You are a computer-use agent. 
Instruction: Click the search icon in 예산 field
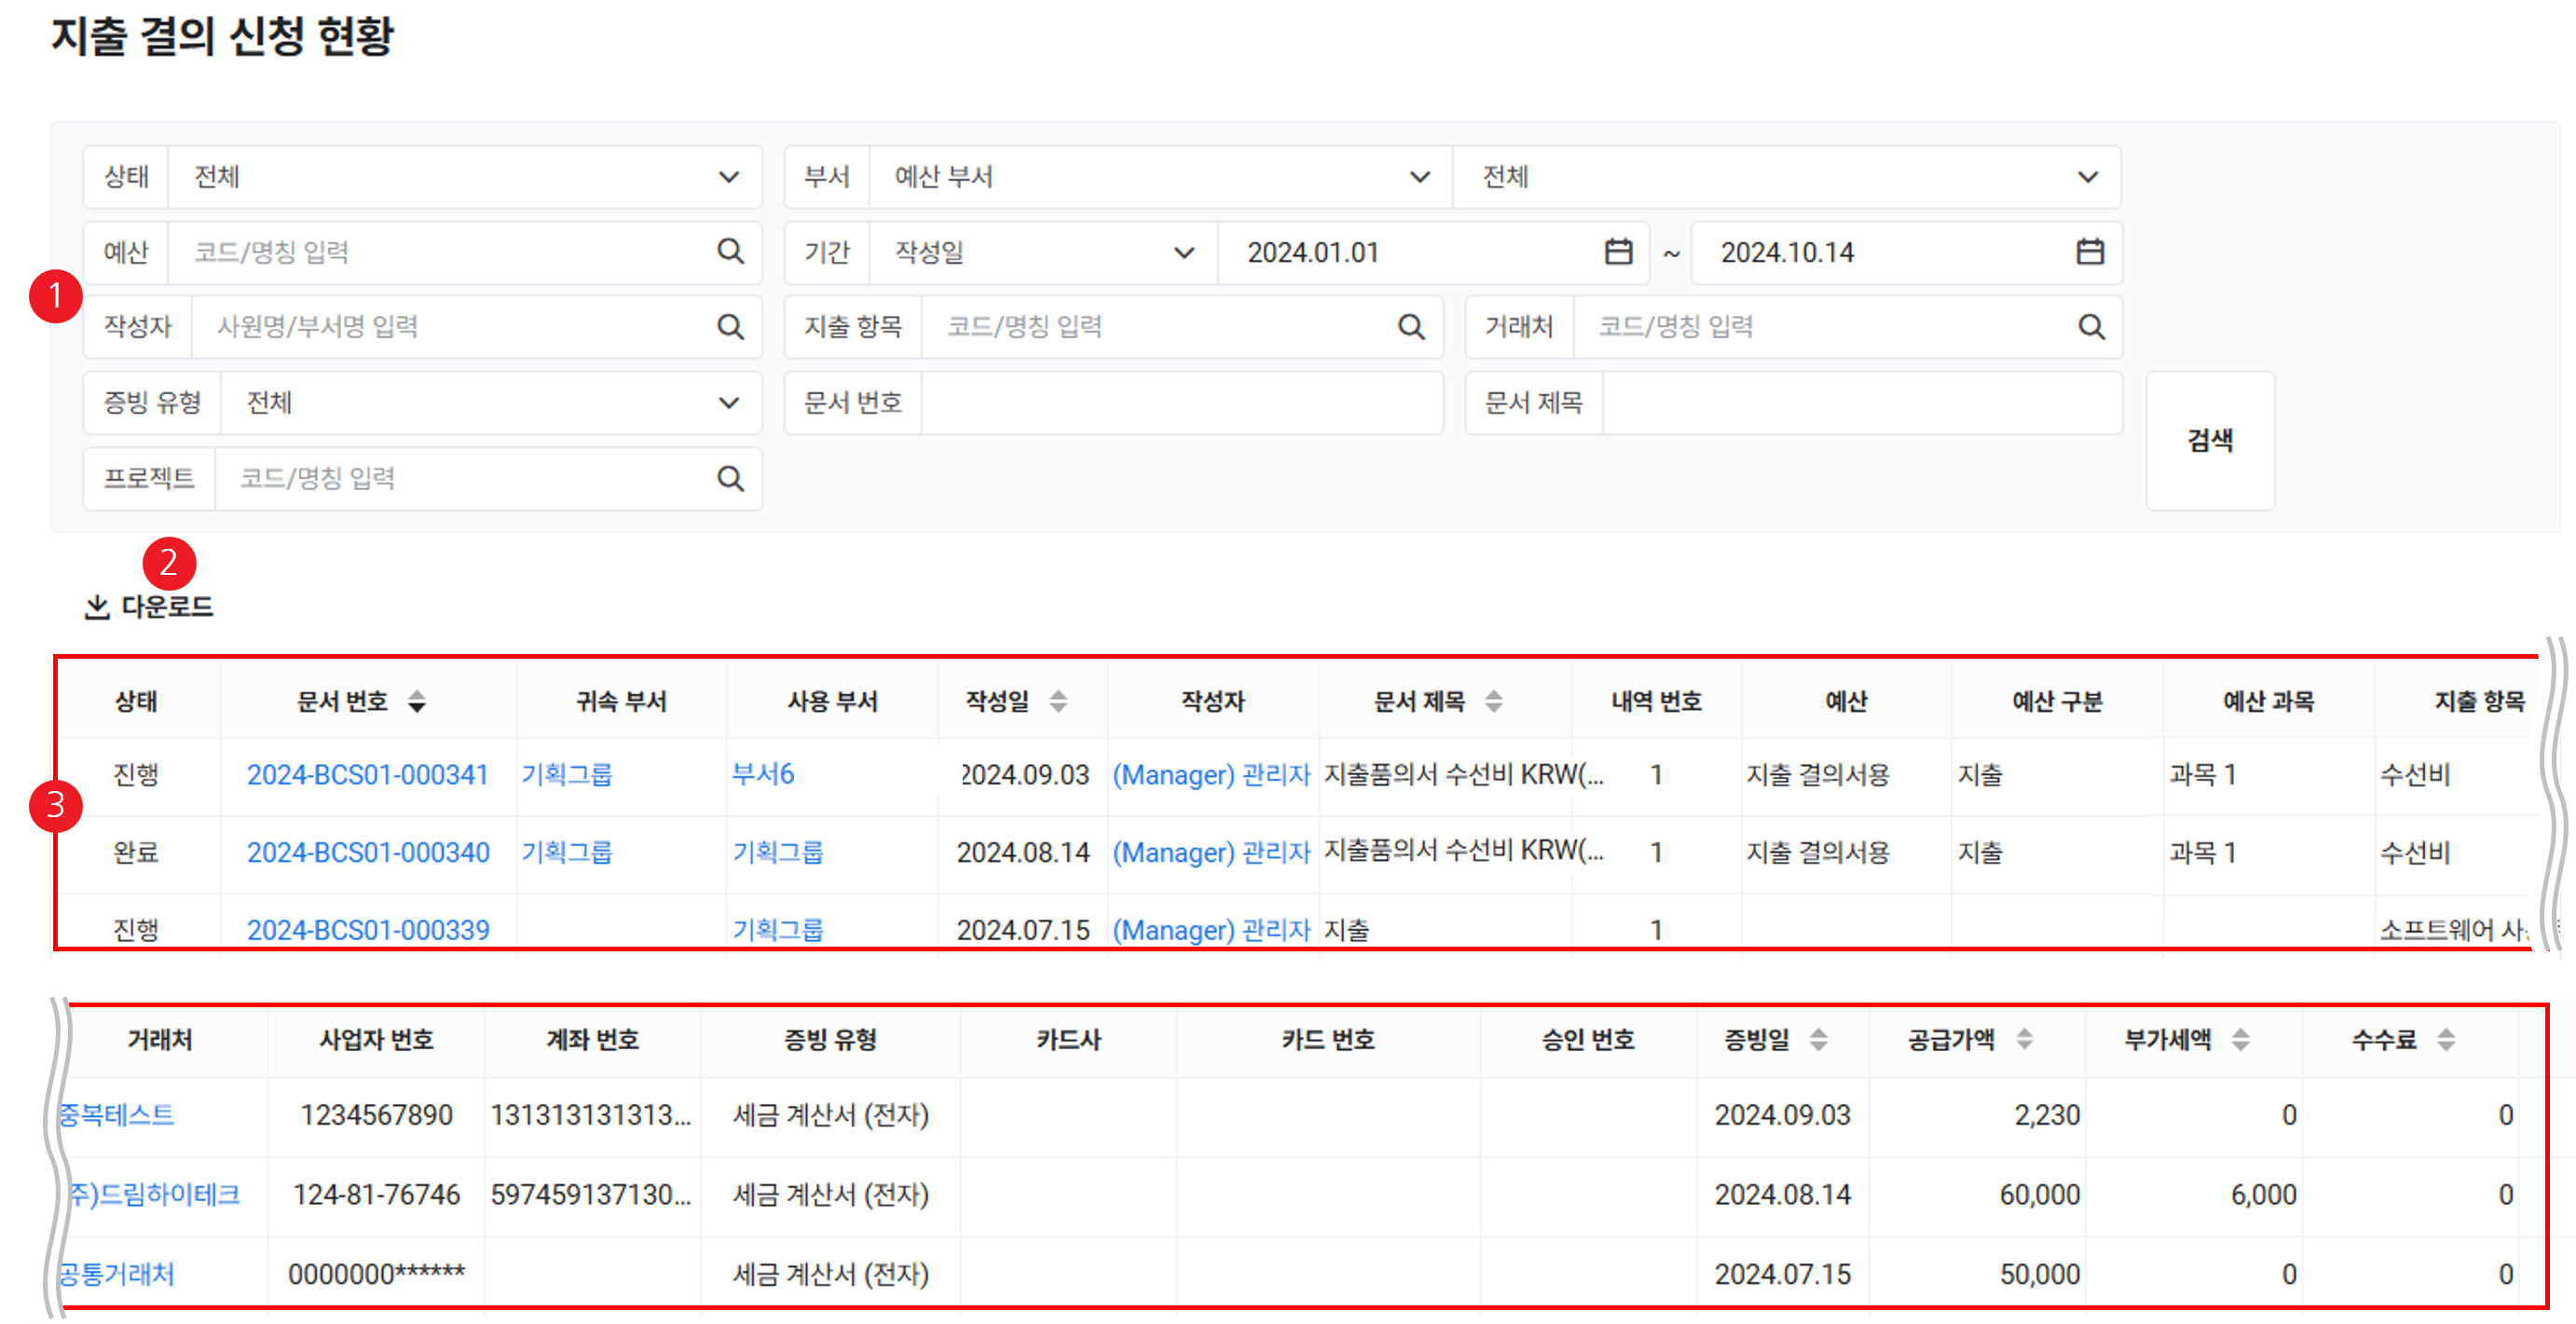[730, 252]
